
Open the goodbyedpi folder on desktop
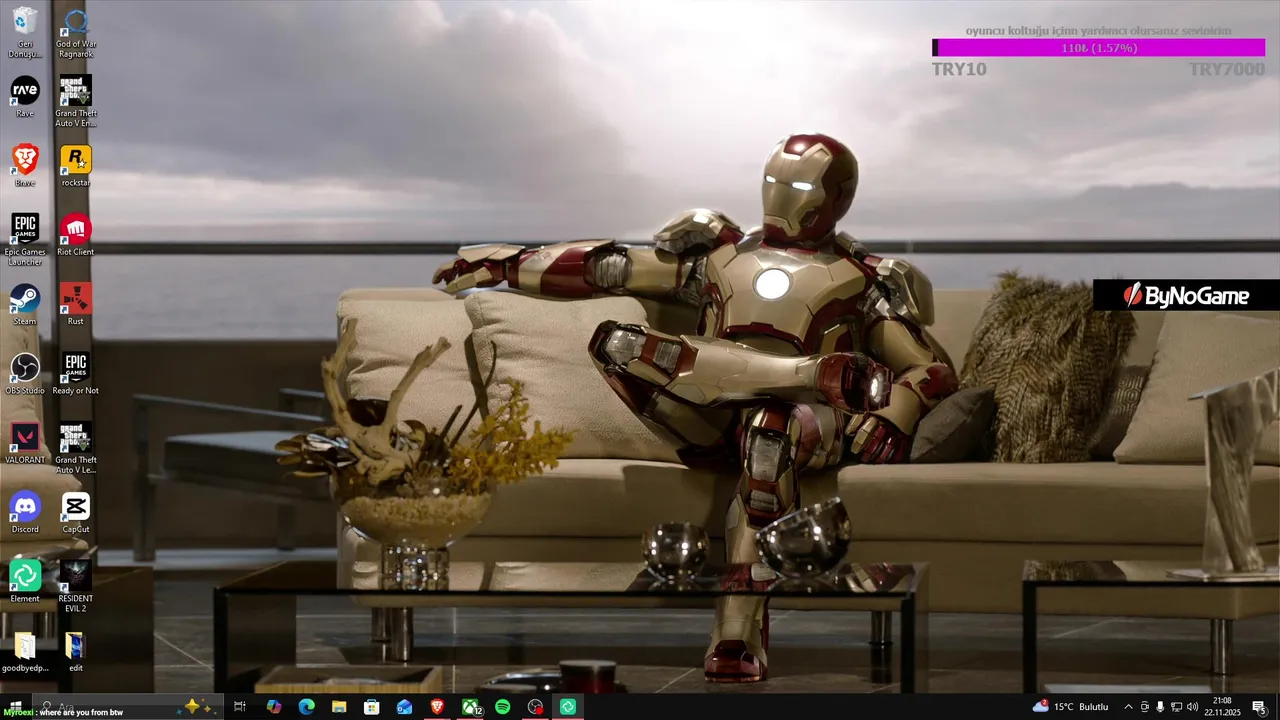tap(25, 651)
